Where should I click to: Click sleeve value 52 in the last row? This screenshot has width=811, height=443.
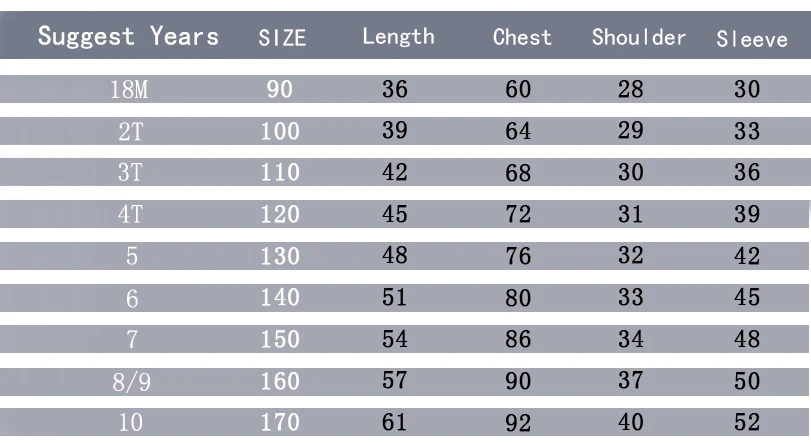click(747, 422)
